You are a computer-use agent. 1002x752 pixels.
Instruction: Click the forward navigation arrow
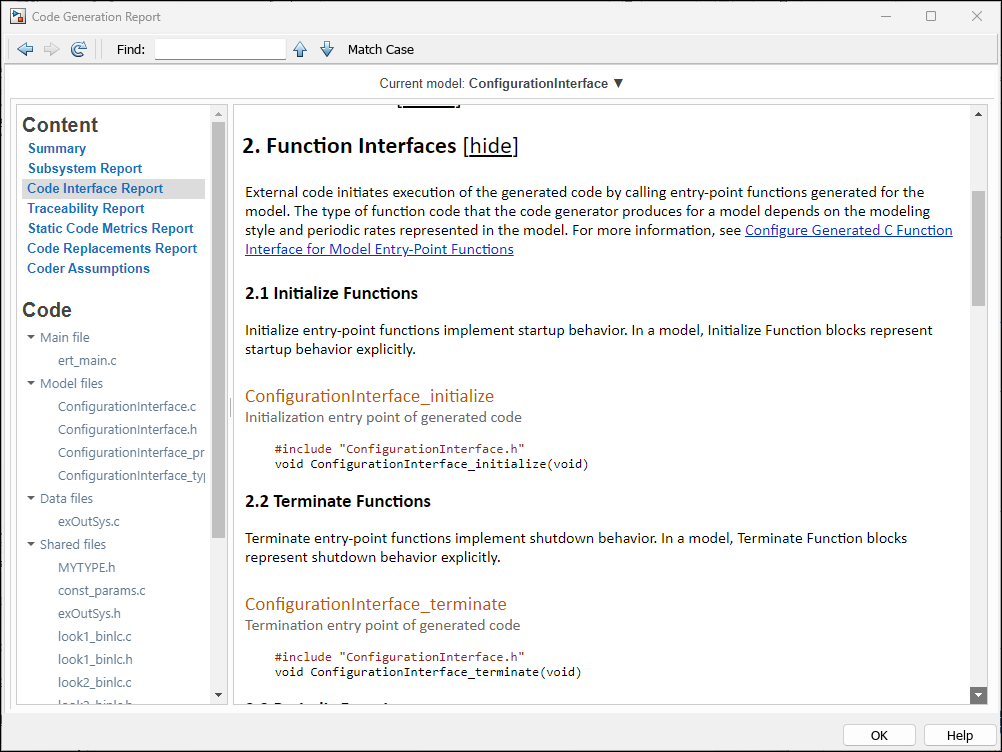(51, 48)
